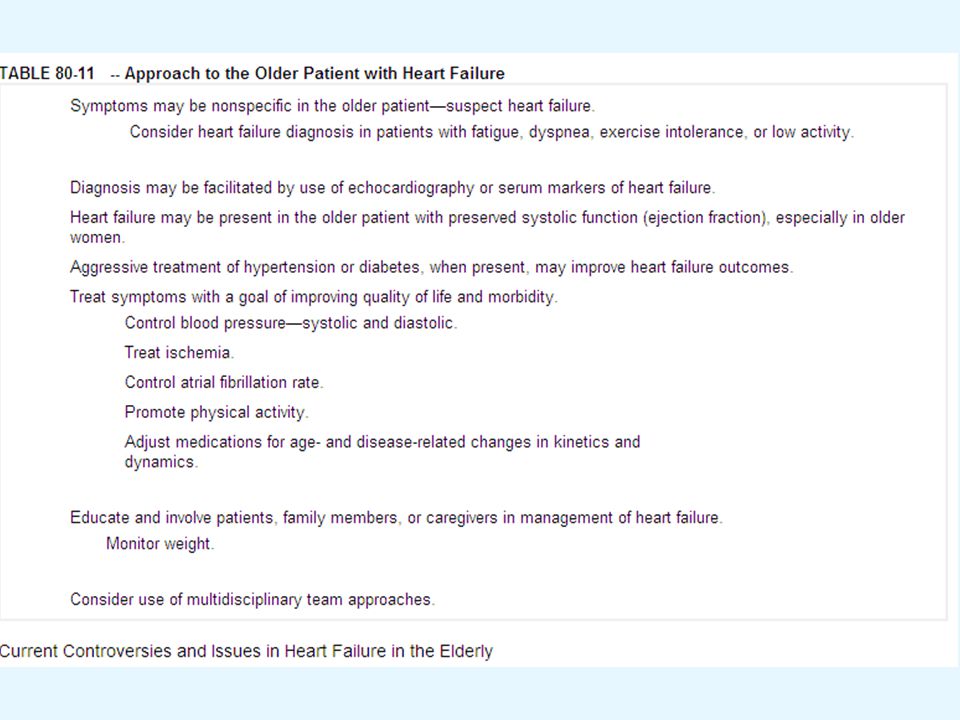Click the word 'dynamics' below Adjust medications
This screenshot has width=960, height=720.
coord(161,462)
